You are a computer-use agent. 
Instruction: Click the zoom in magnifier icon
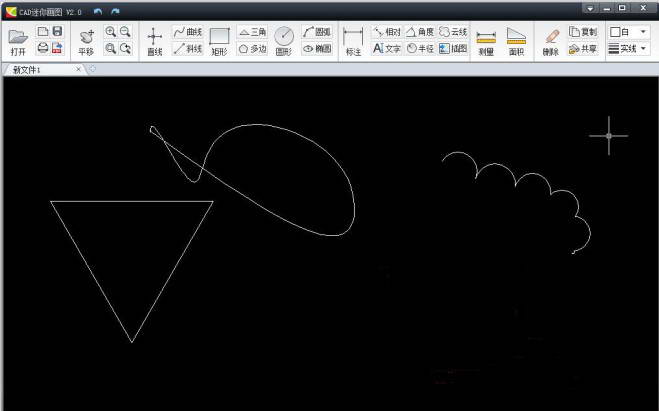tap(111, 32)
